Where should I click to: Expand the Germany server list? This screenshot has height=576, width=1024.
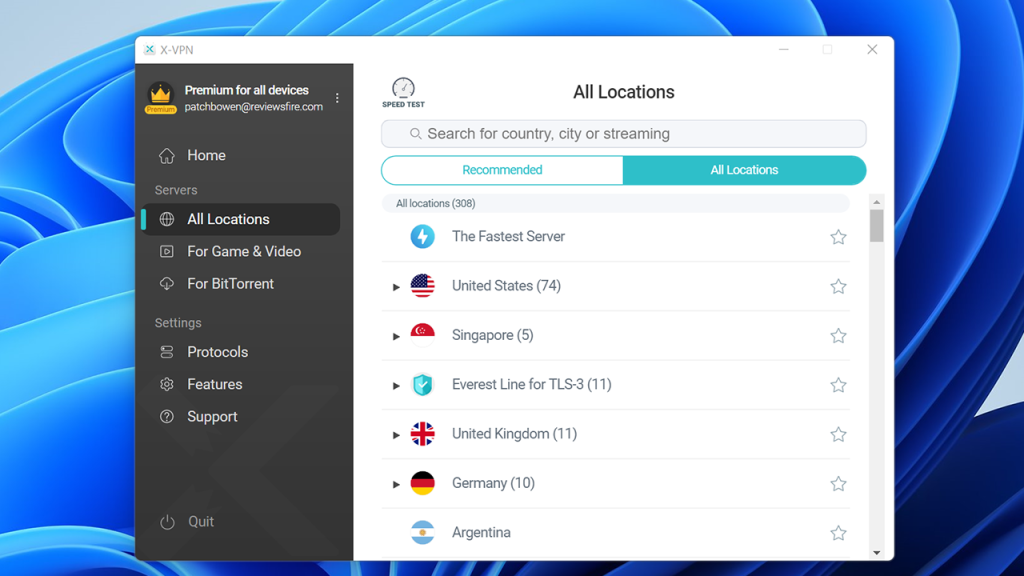[396, 484]
